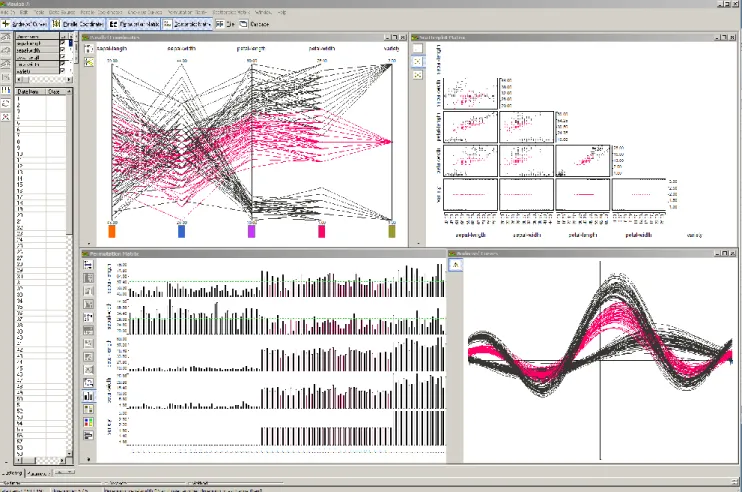Switch to the Labeling tab at bottom left

point(12,473)
